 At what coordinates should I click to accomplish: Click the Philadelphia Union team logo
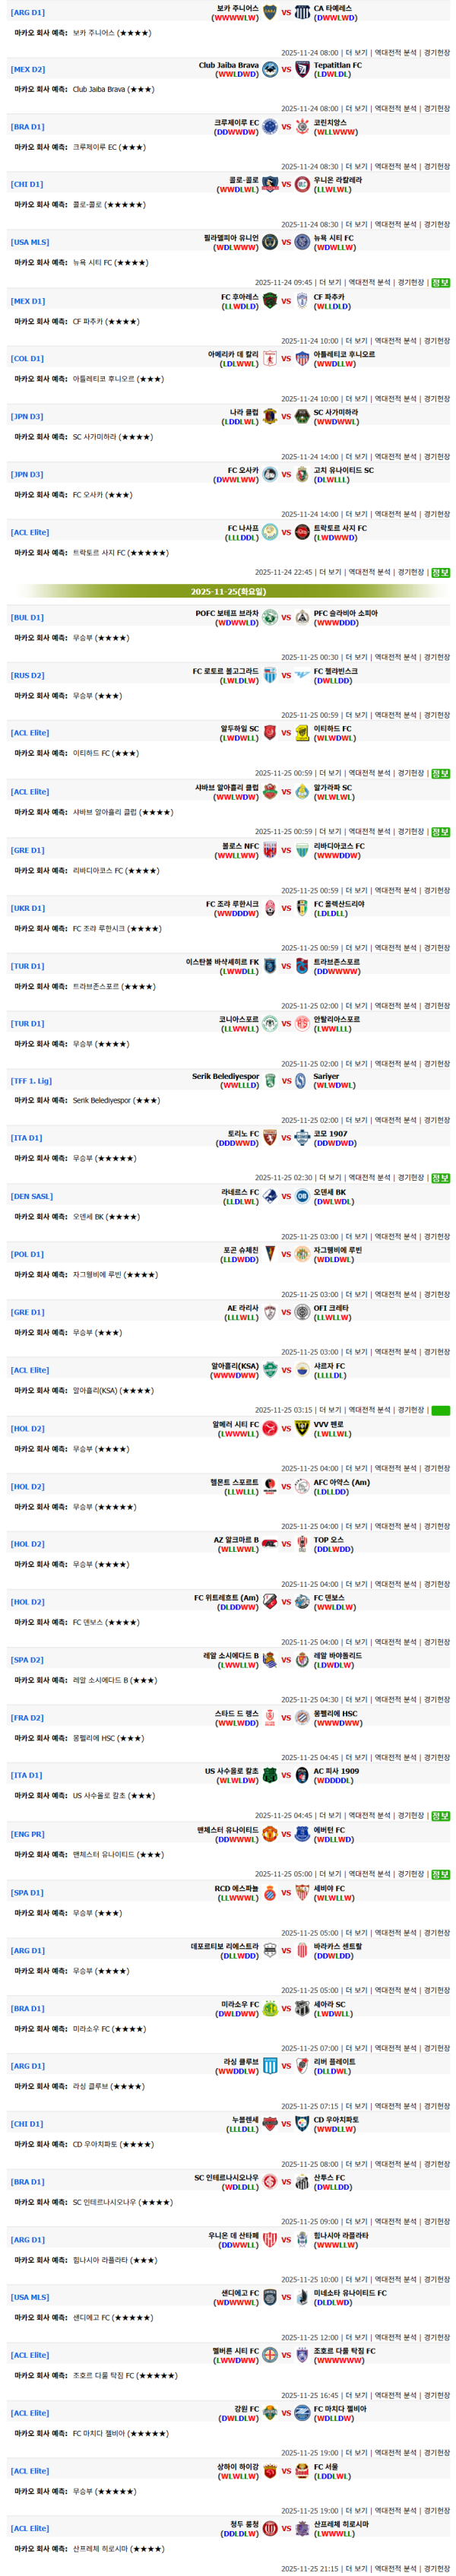(269, 242)
